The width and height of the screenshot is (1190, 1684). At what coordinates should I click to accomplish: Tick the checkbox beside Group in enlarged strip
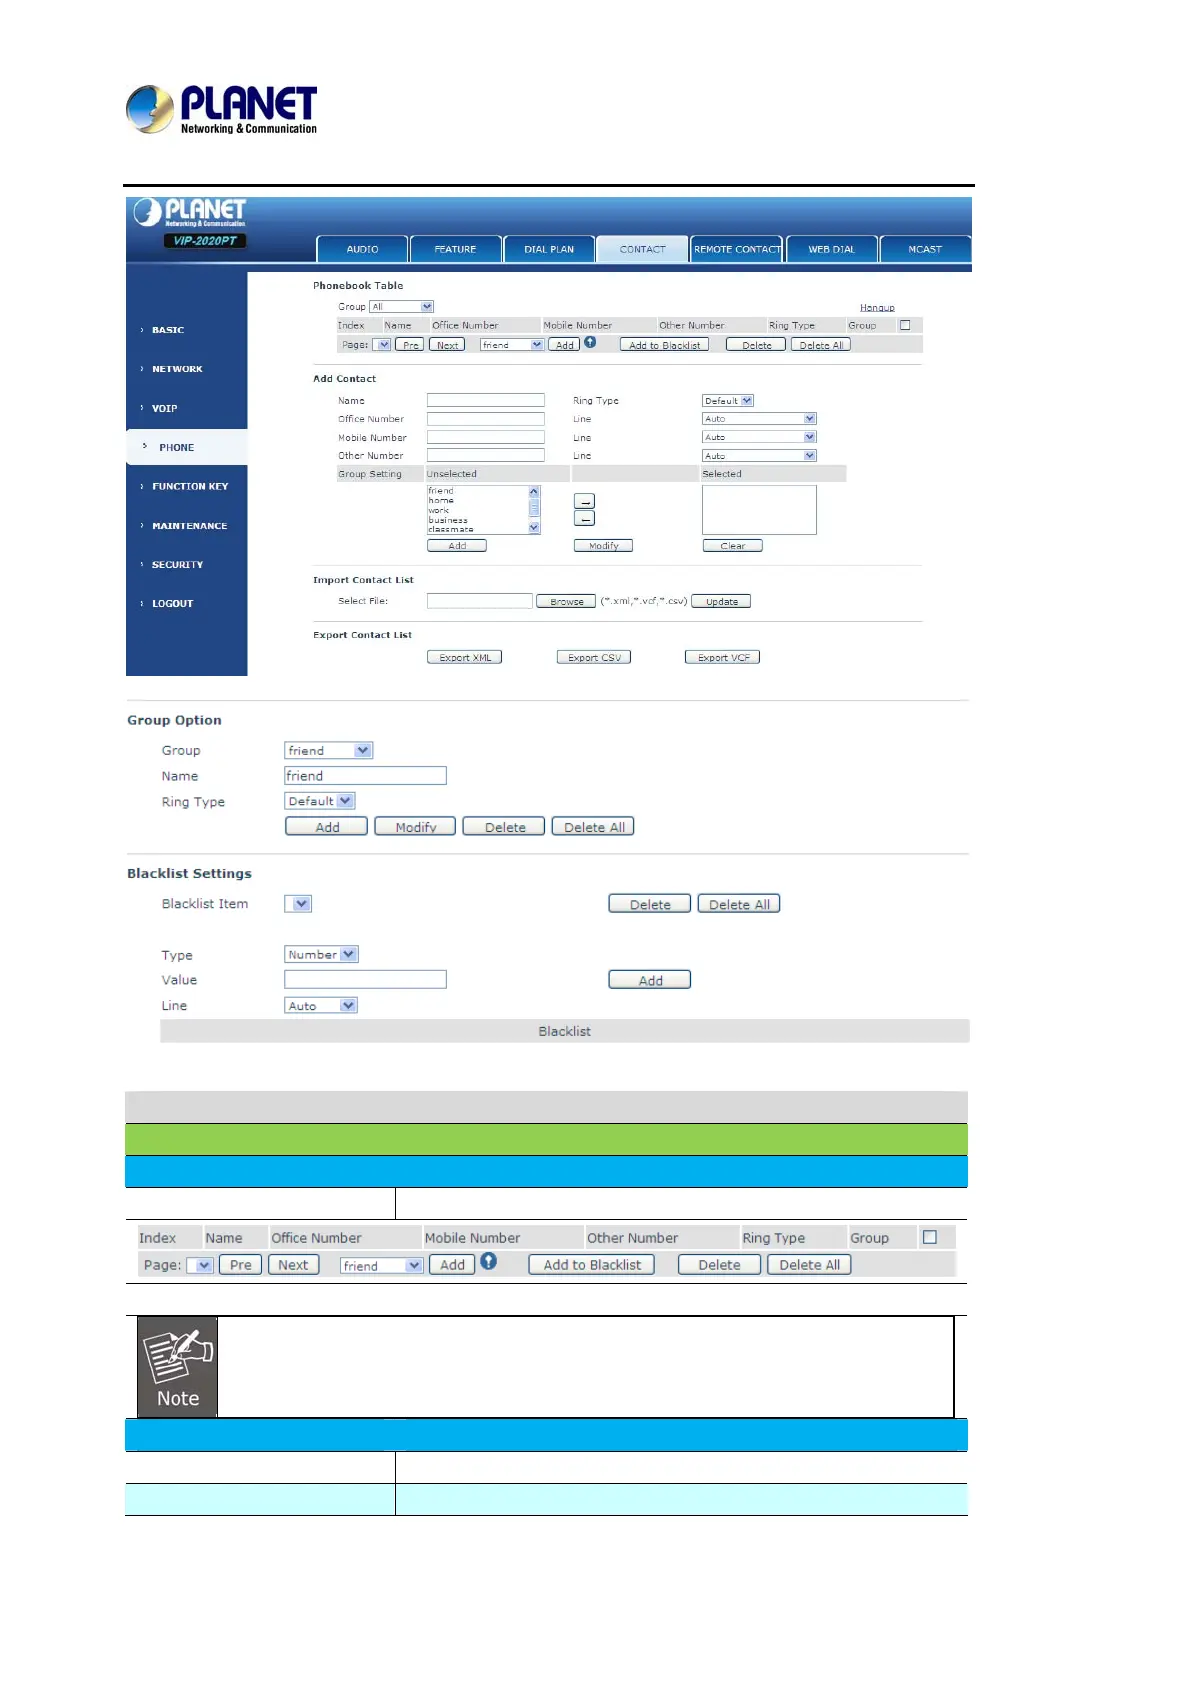coord(930,1238)
